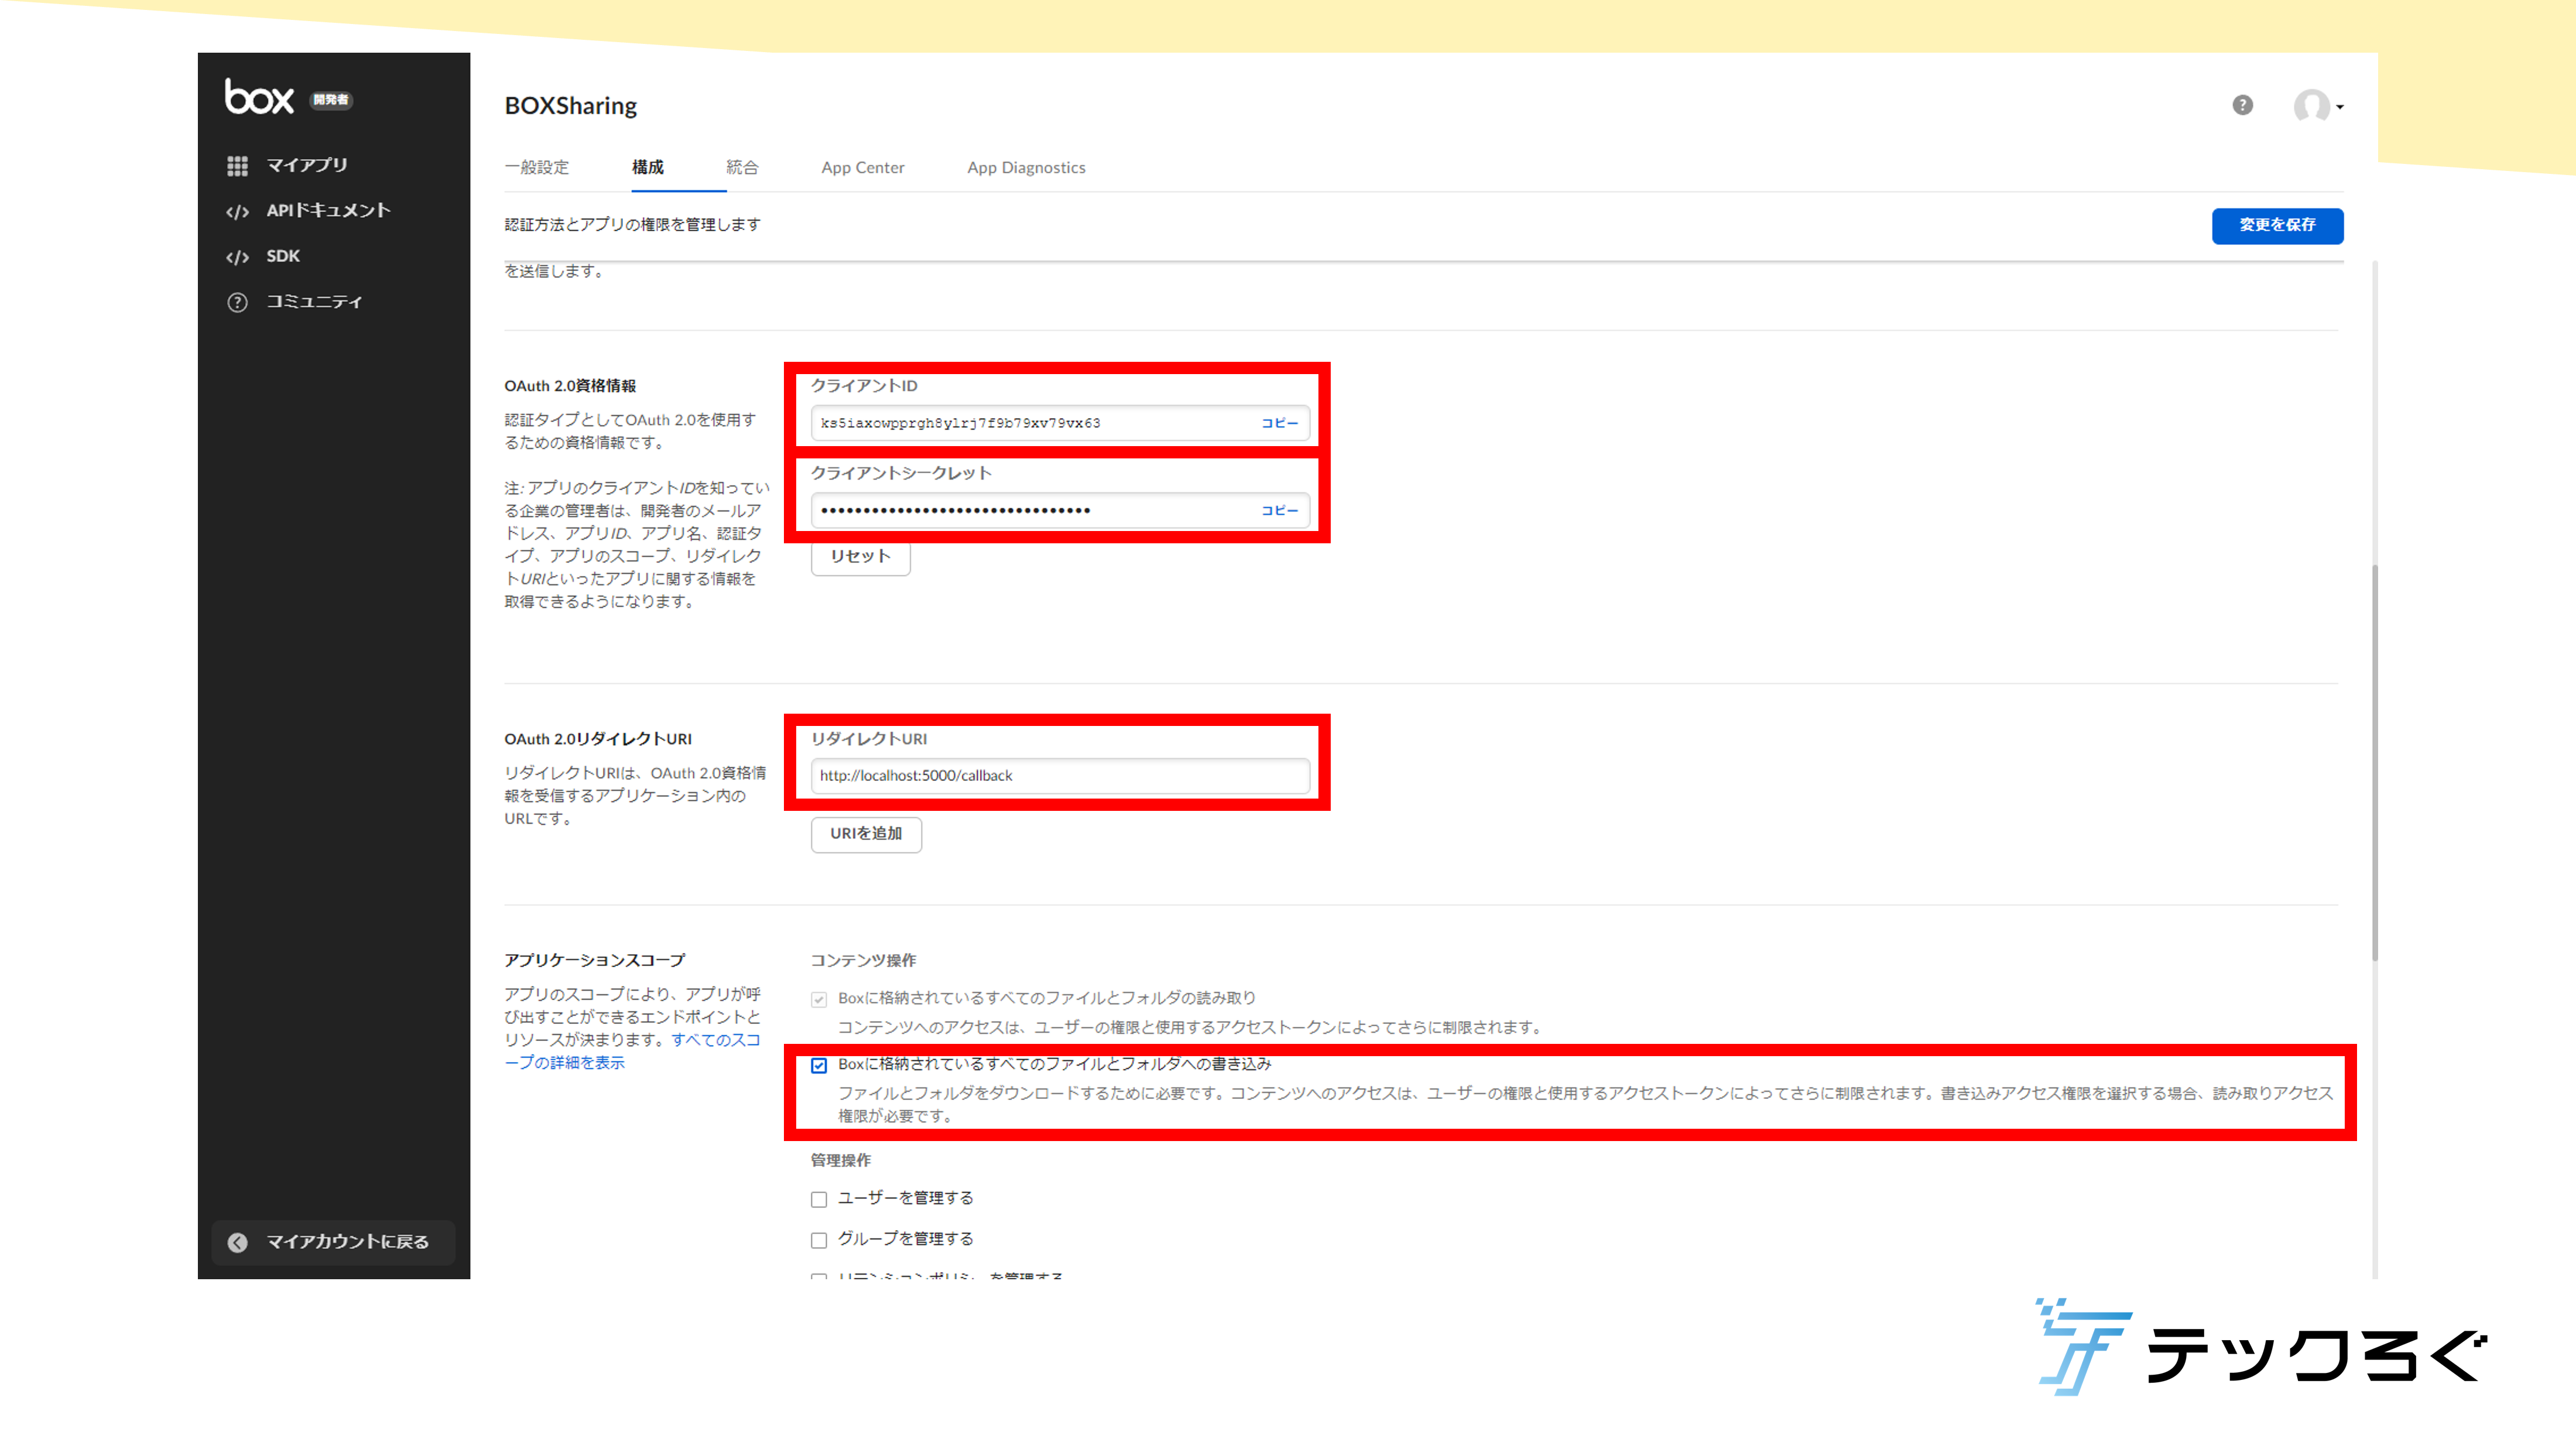Click the box logo in the sidebar
2576x1449 pixels.
tap(259, 97)
